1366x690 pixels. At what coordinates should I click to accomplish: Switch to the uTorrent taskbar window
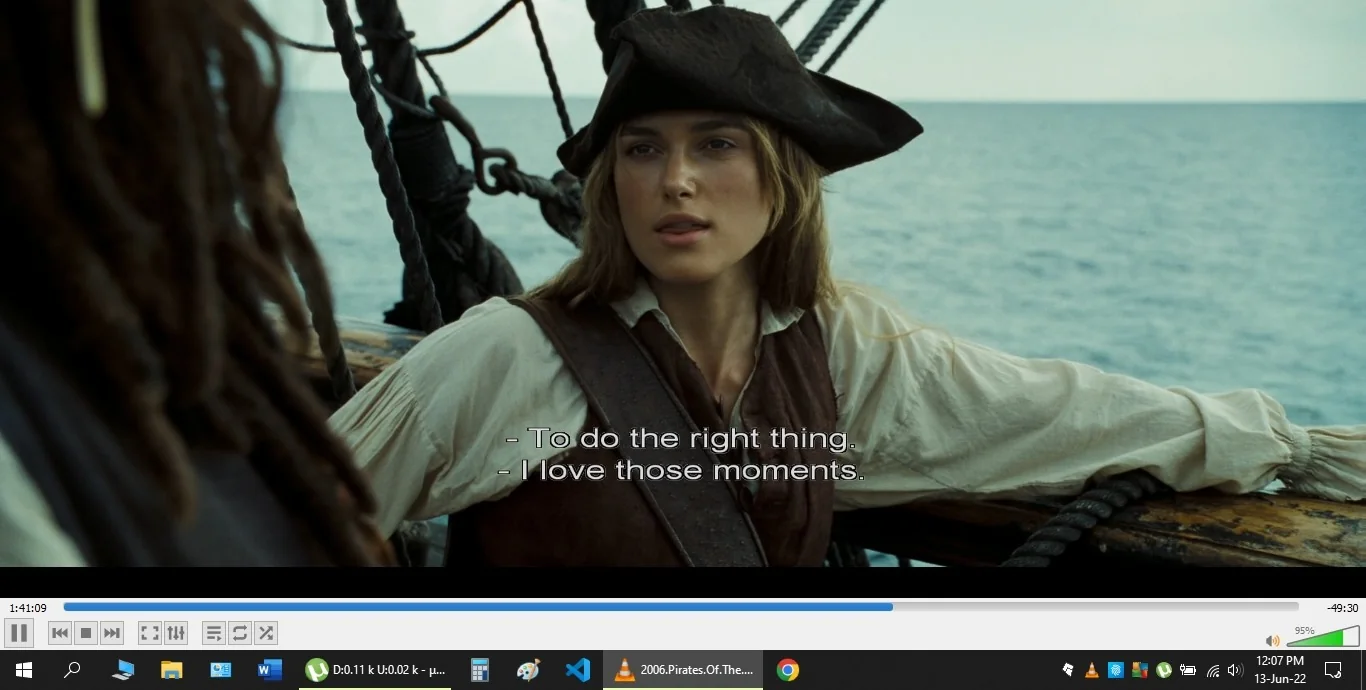pyautogui.click(x=375, y=670)
